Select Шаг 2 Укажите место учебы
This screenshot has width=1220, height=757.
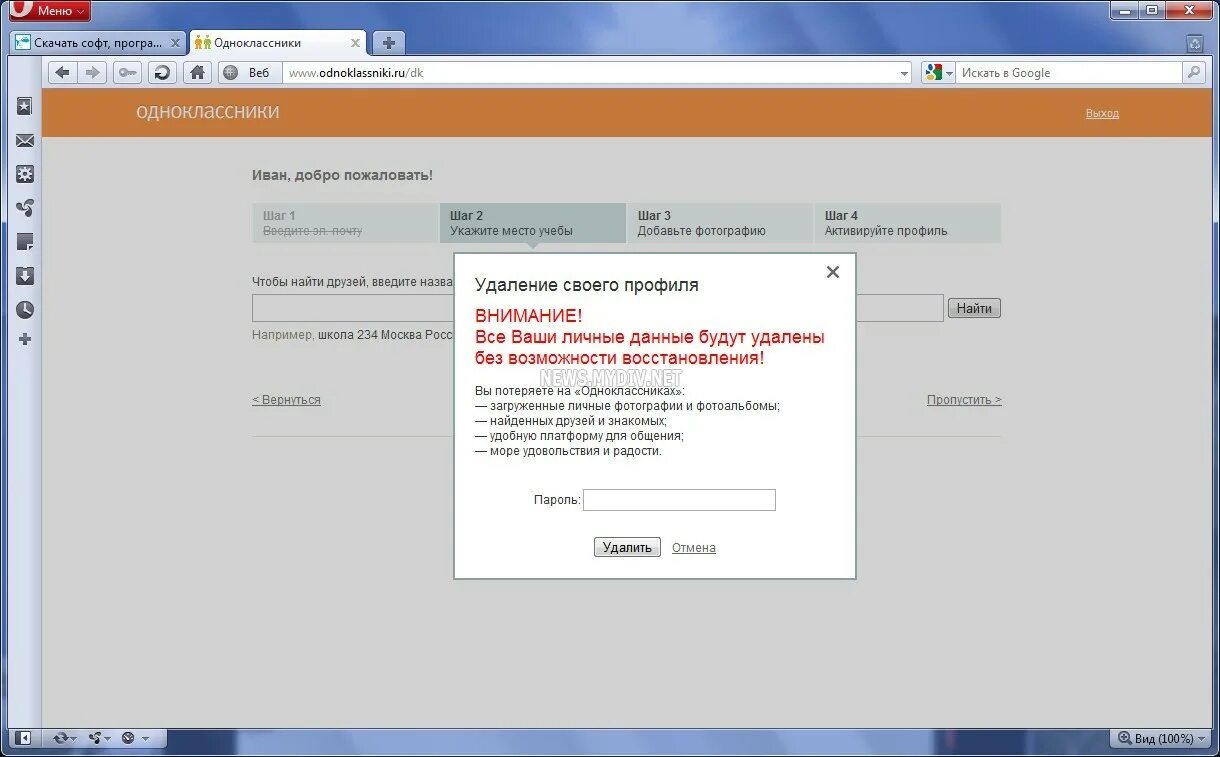coord(533,223)
